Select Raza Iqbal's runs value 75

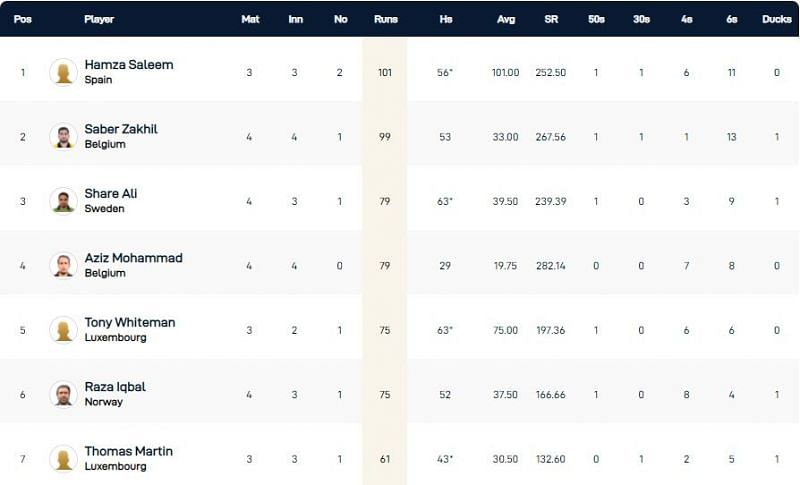[385, 394]
